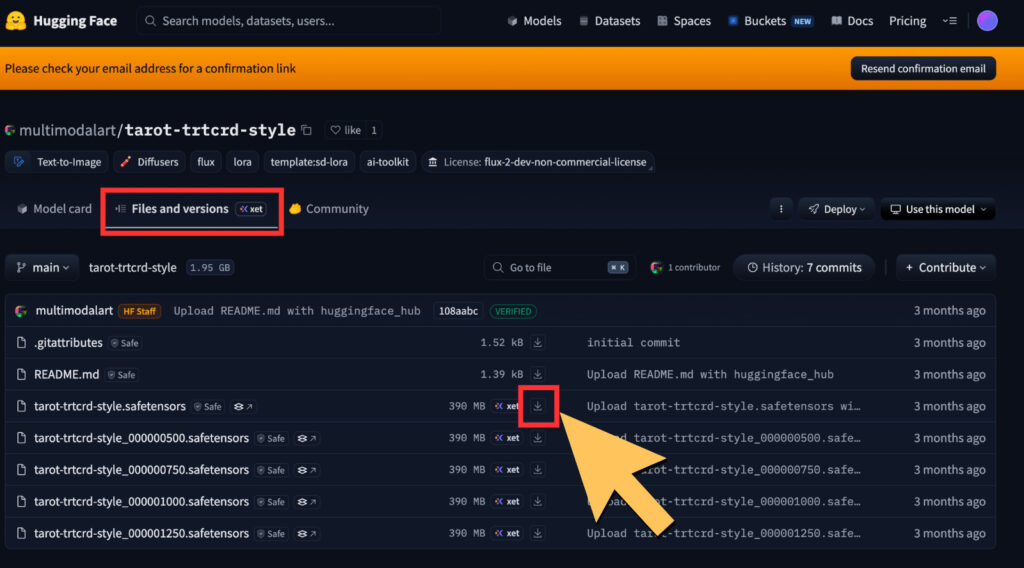
Task: Open the three-dot more options menu
Action: [x=780, y=209]
